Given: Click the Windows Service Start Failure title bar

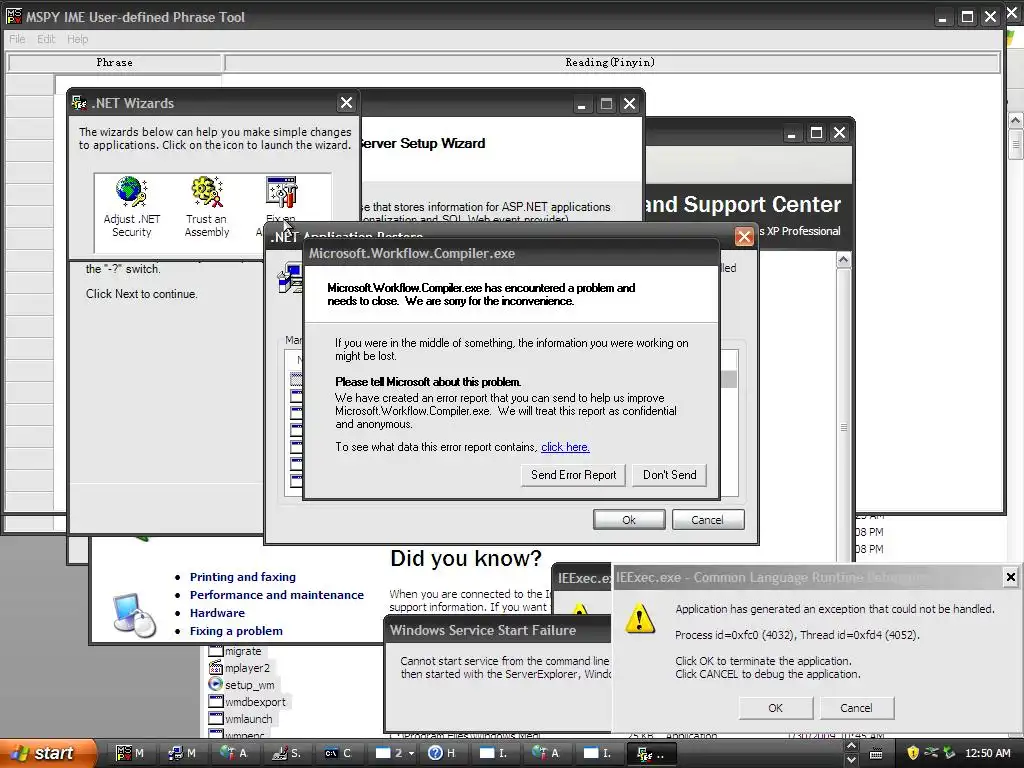Looking at the screenshot, I should (498, 630).
